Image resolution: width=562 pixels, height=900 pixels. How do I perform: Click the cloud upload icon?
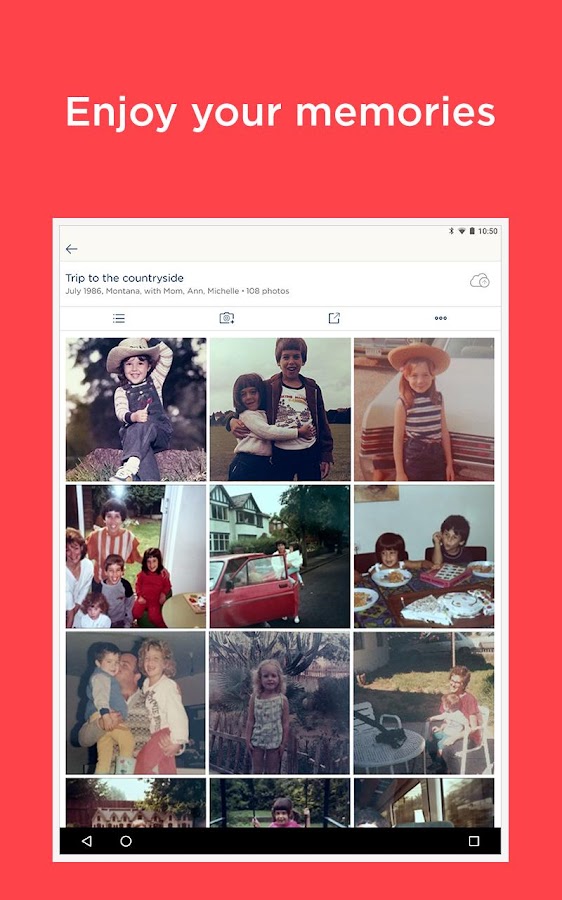[x=479, y=281]
